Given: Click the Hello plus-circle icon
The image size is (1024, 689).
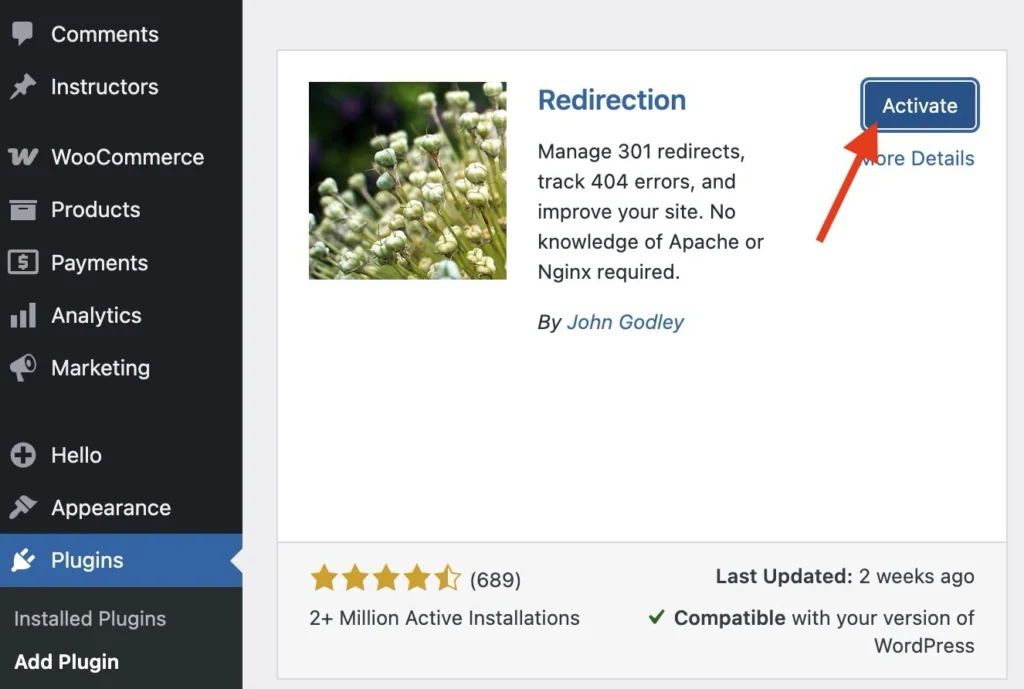Looking at the screenshot, I should [23, 455].
